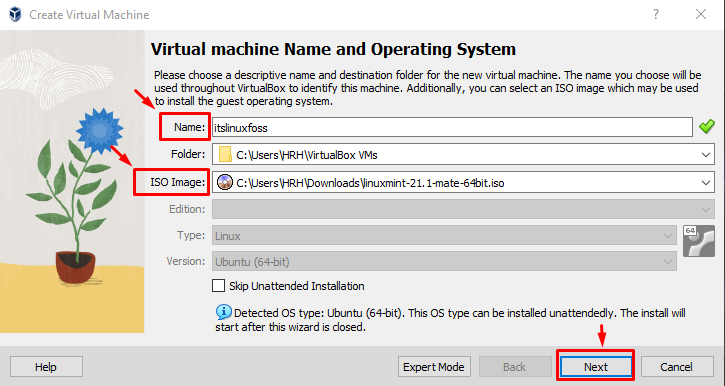Click the Edition: label
Image resolution: width=725 pixels, height=386 pixels.
coord(186,209)
